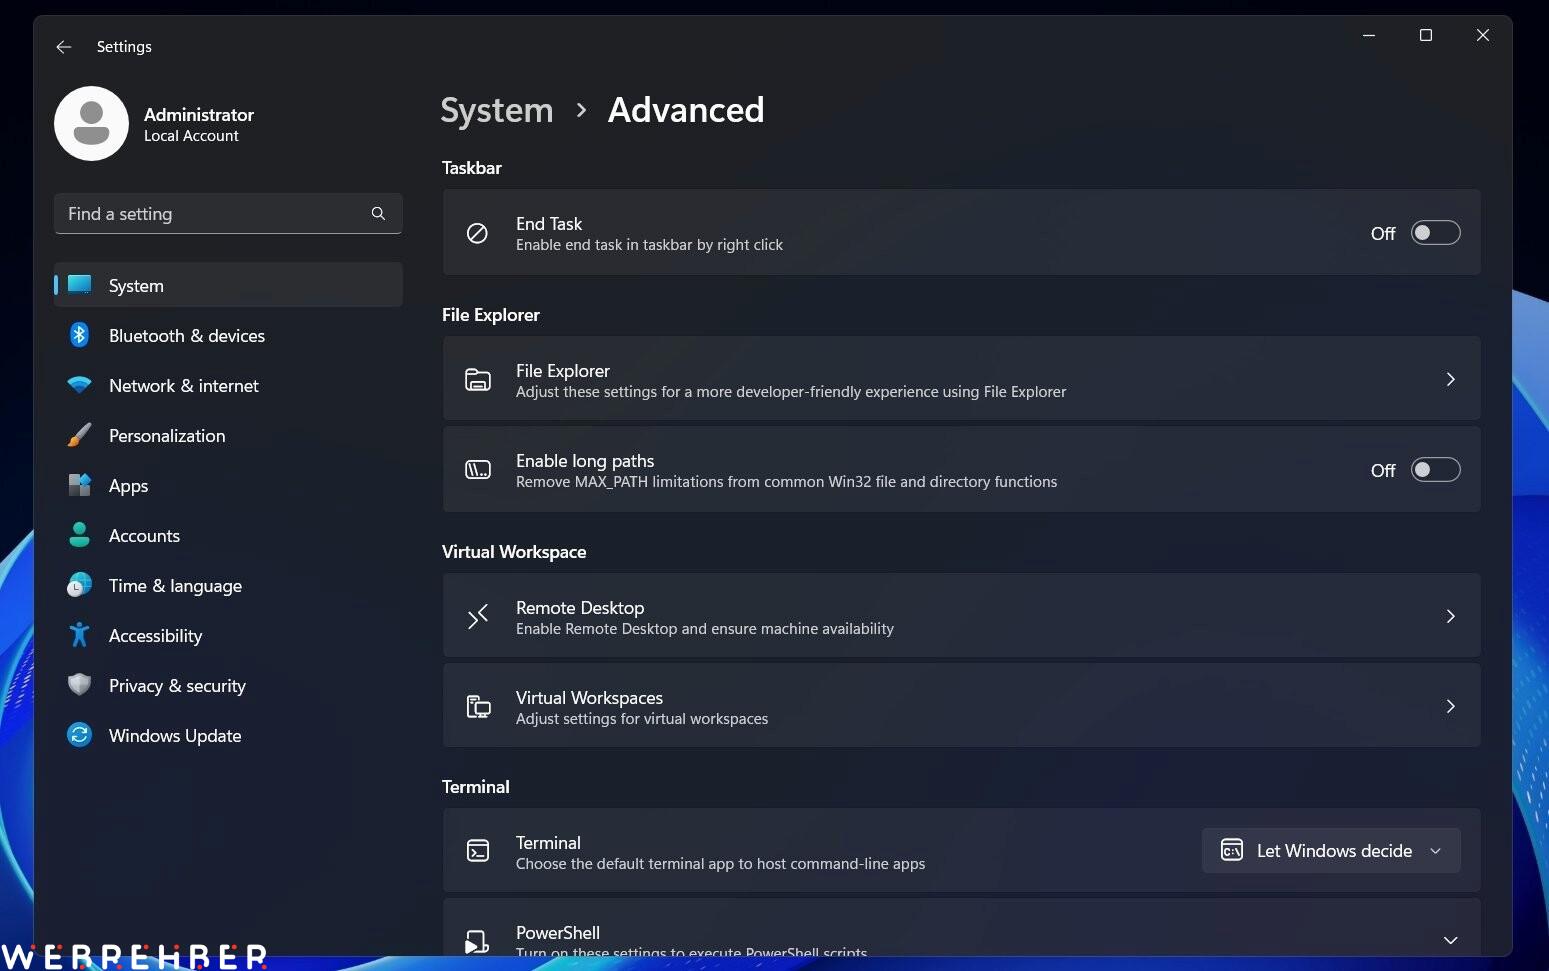Select System in the sidebar
Viewport: 1549px width, 971px height.
click(x=228, y=285)
